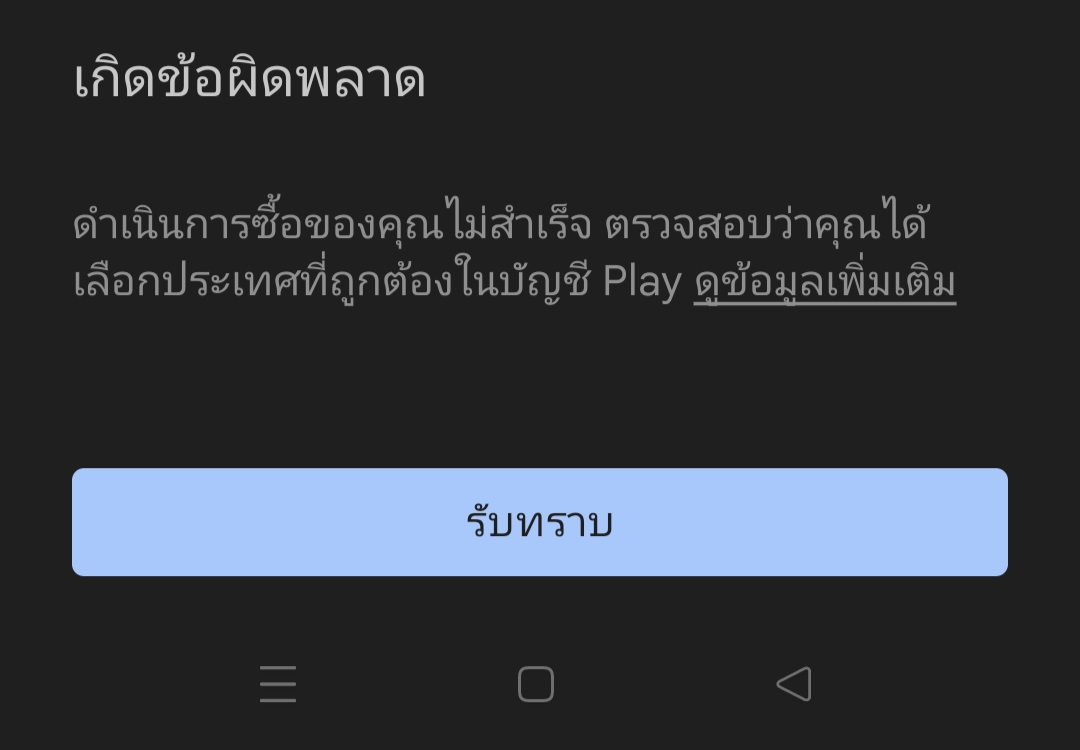Tap the system back button
The image size is (1080, 750).
tap(794, 684)
